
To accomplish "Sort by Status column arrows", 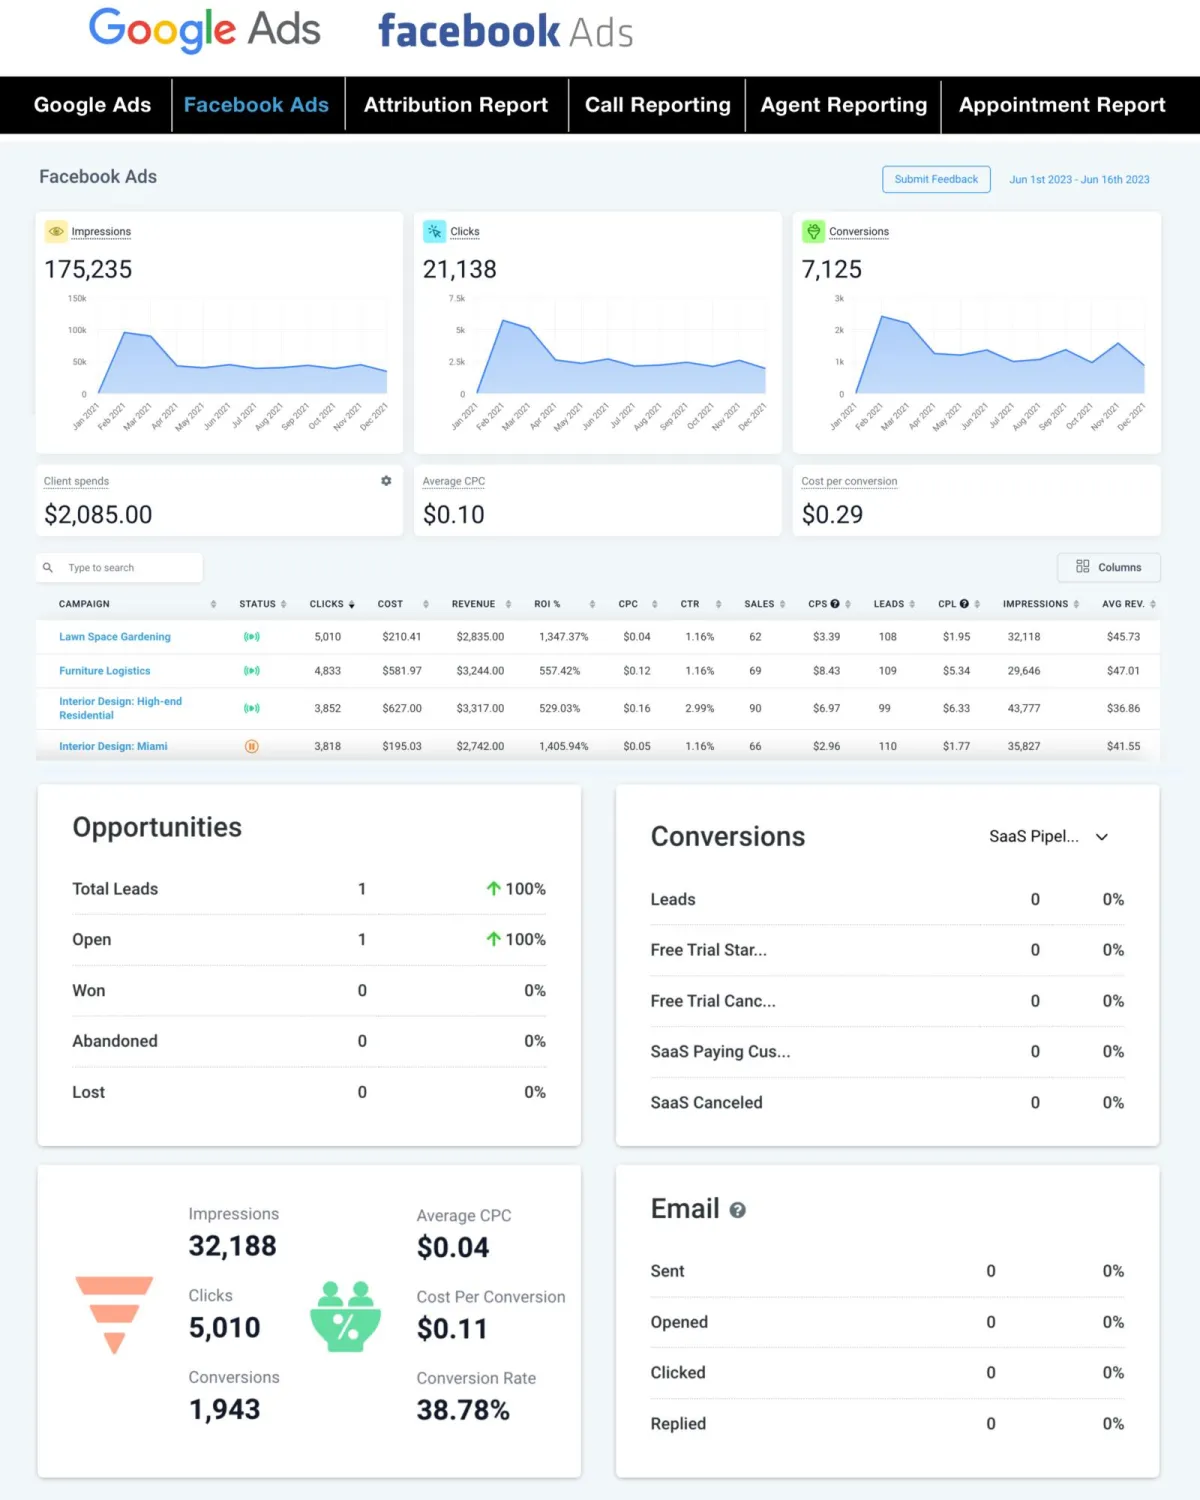I will click(x=283, y=604).
